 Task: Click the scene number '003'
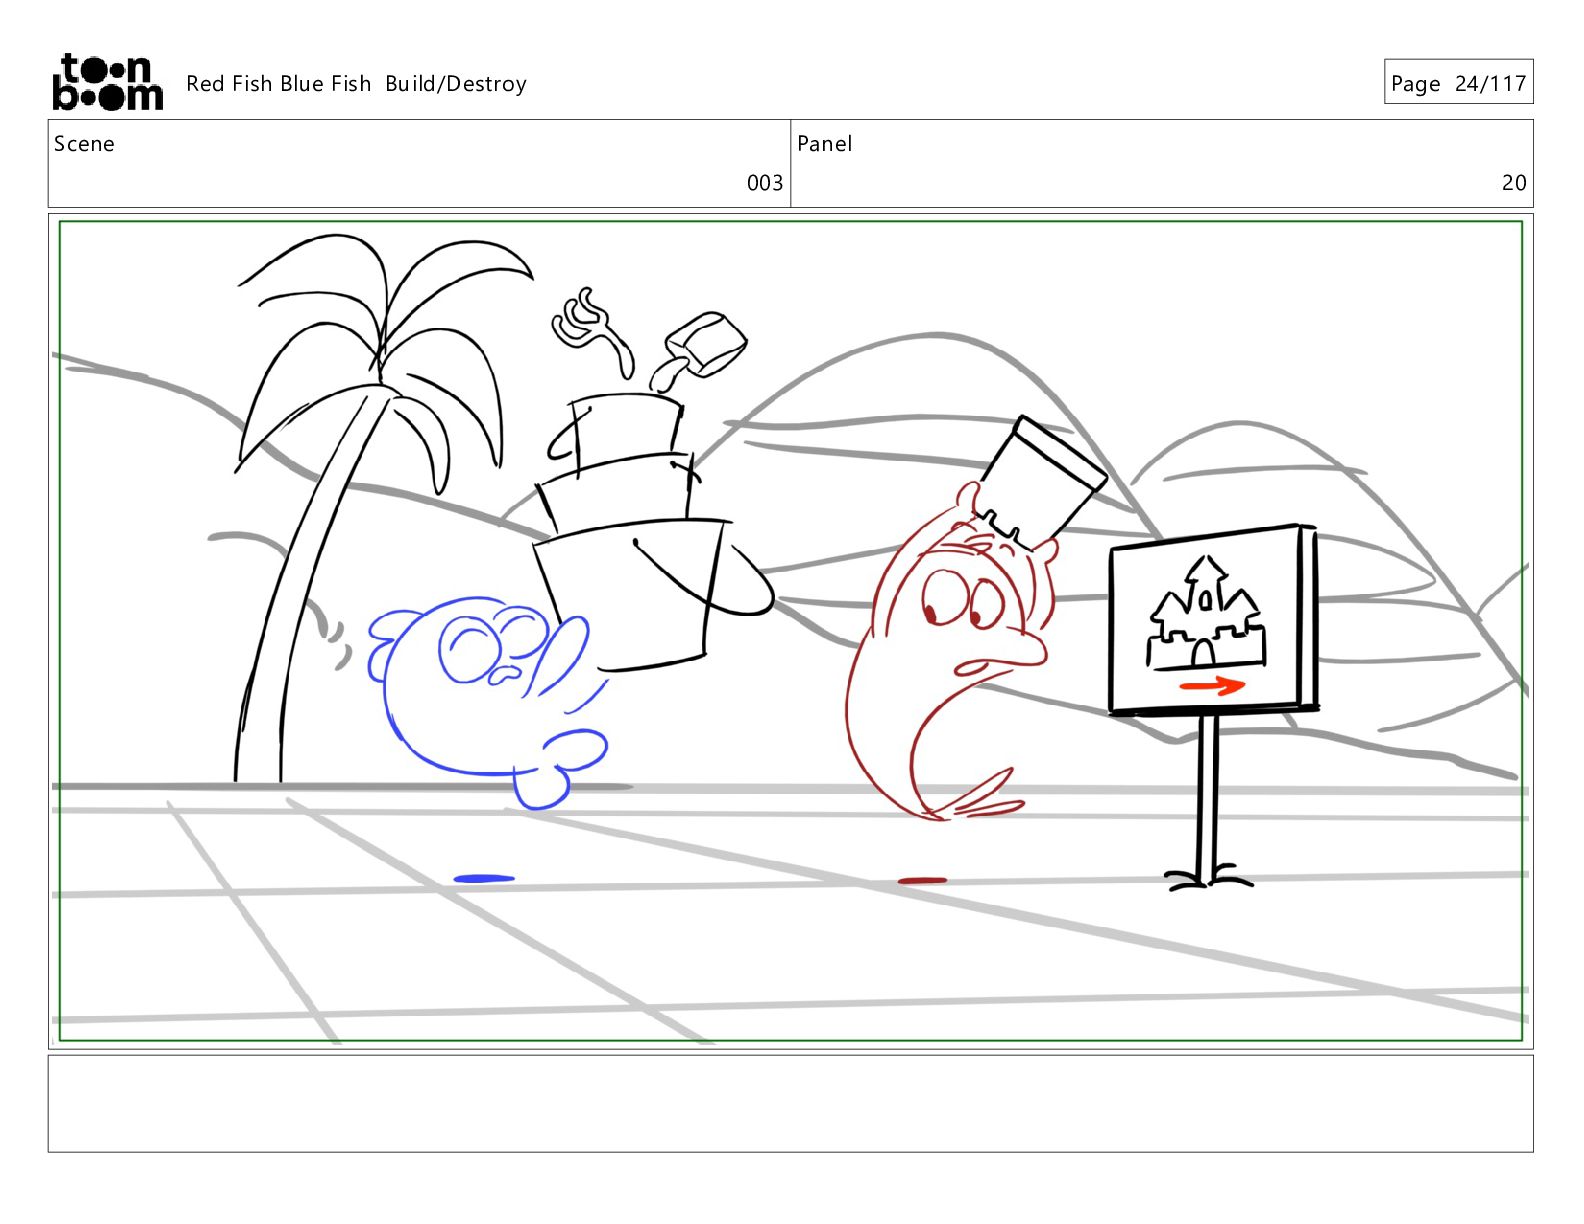(765, 183)
